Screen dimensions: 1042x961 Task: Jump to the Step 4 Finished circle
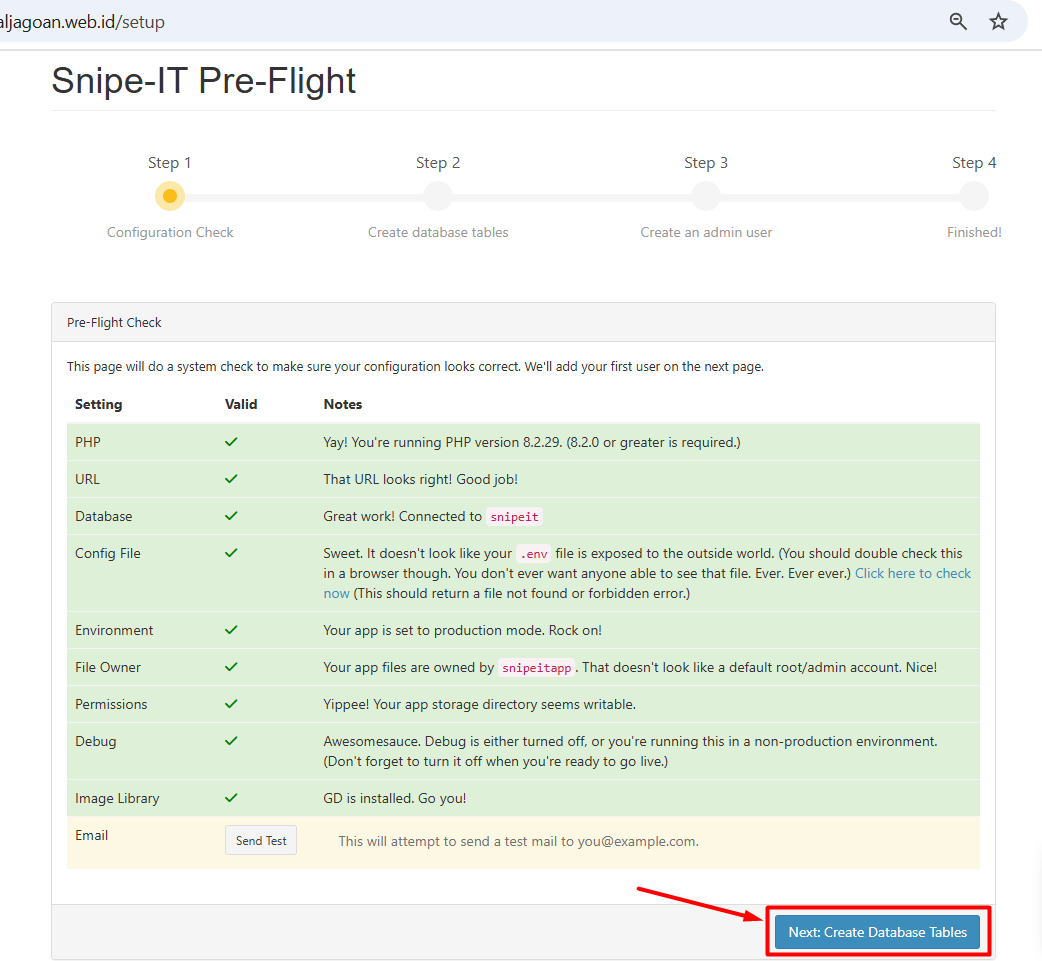pos(974,196)
